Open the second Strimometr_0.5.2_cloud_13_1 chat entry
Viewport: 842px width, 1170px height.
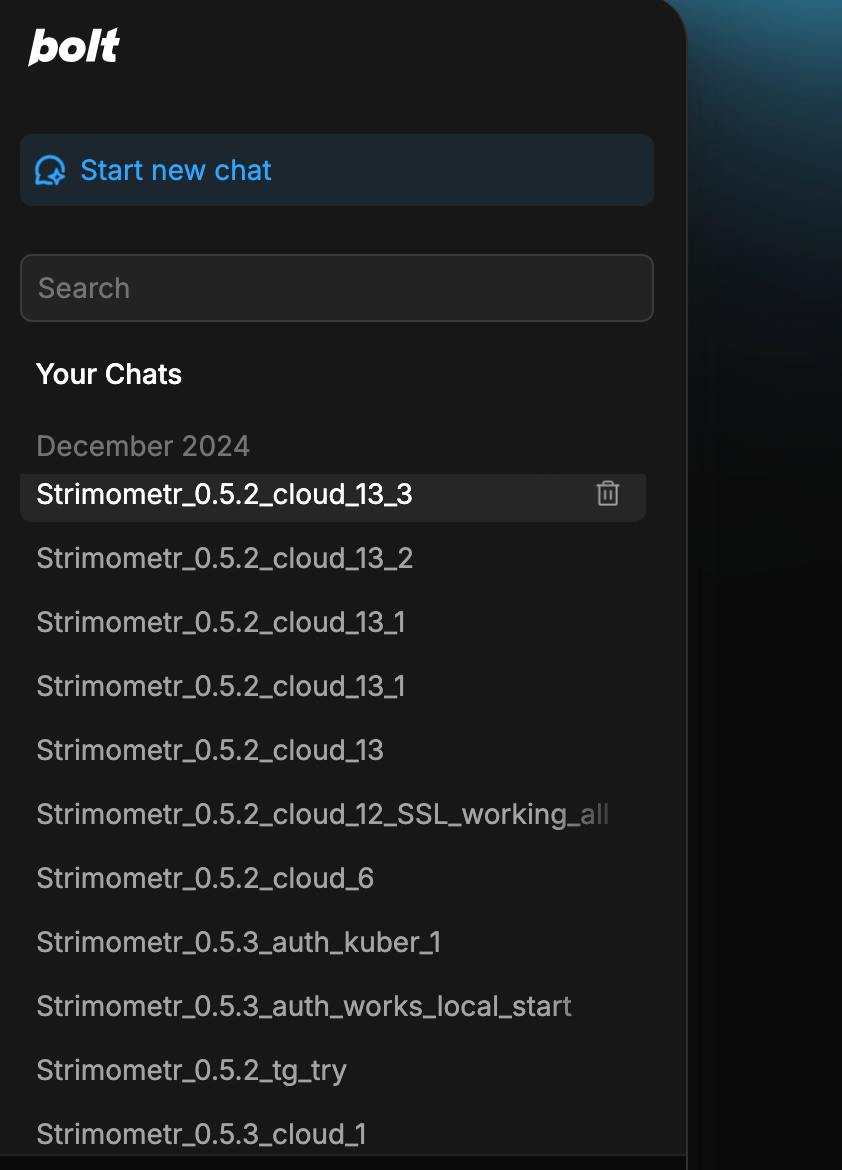click(x=220, y=686)
